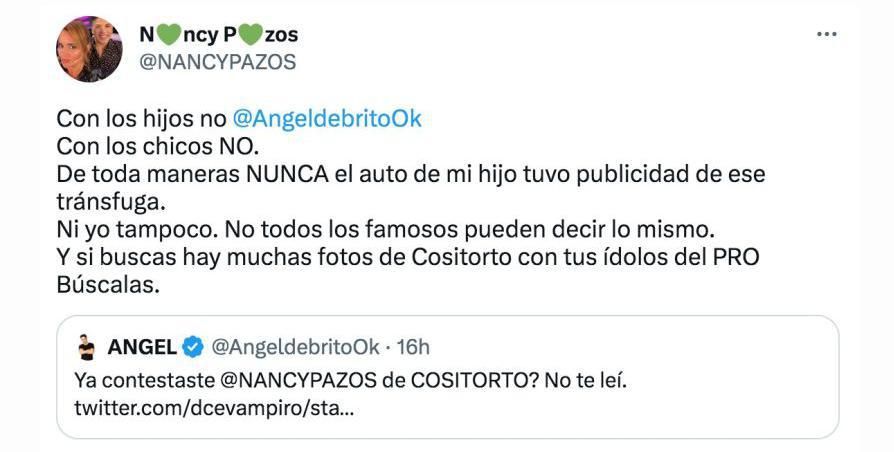The width and height of the screenshot is (894, 452).
Task: Open the @AngeldebritoOk mention link
Action: [327, 119]
